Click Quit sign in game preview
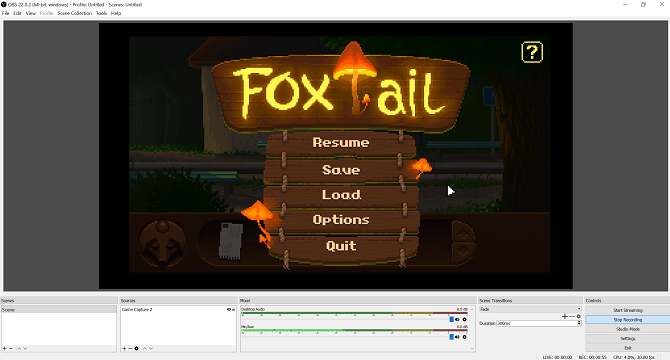The image size is (670, 360). pyautogui.click(x=341, y=246)
